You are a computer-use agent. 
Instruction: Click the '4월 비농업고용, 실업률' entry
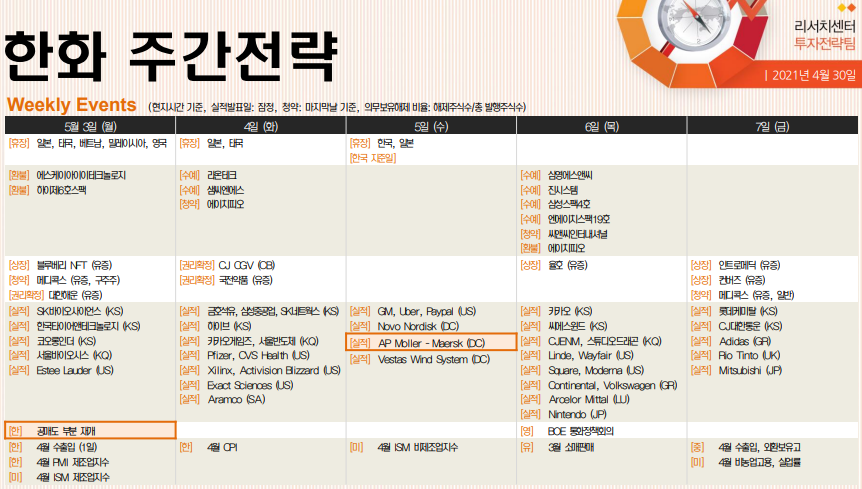click(x=760, y=462)
